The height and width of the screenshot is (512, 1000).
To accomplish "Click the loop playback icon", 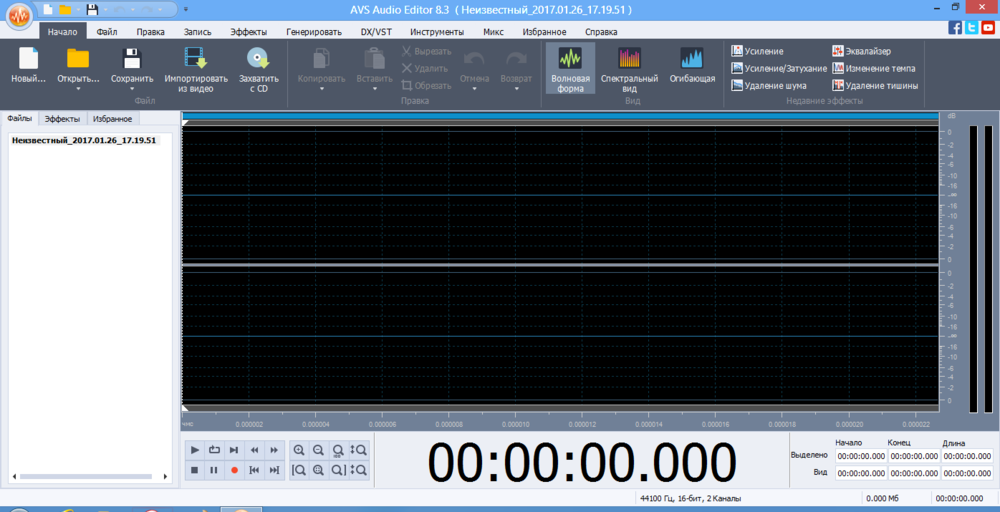I will (214, 450).
